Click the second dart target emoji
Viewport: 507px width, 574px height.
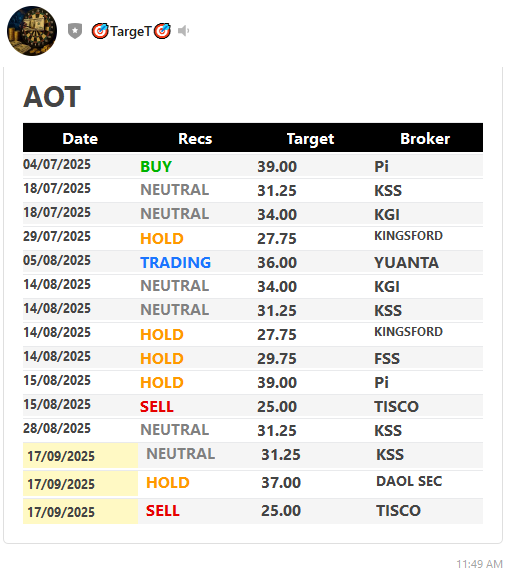[162, 31]
